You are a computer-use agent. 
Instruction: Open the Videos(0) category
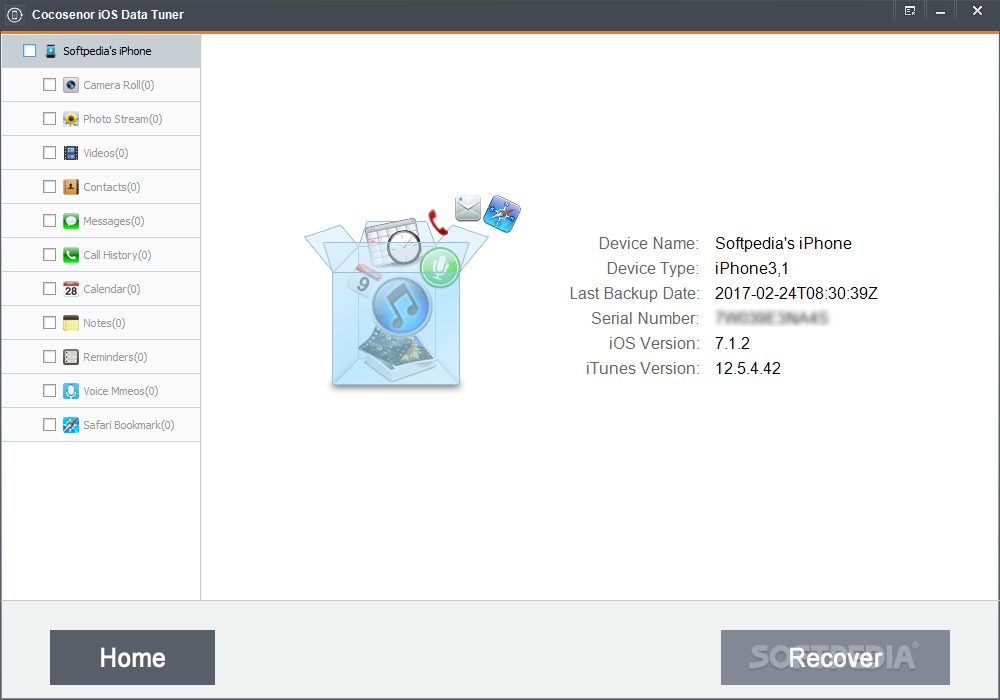pos(106,153)
